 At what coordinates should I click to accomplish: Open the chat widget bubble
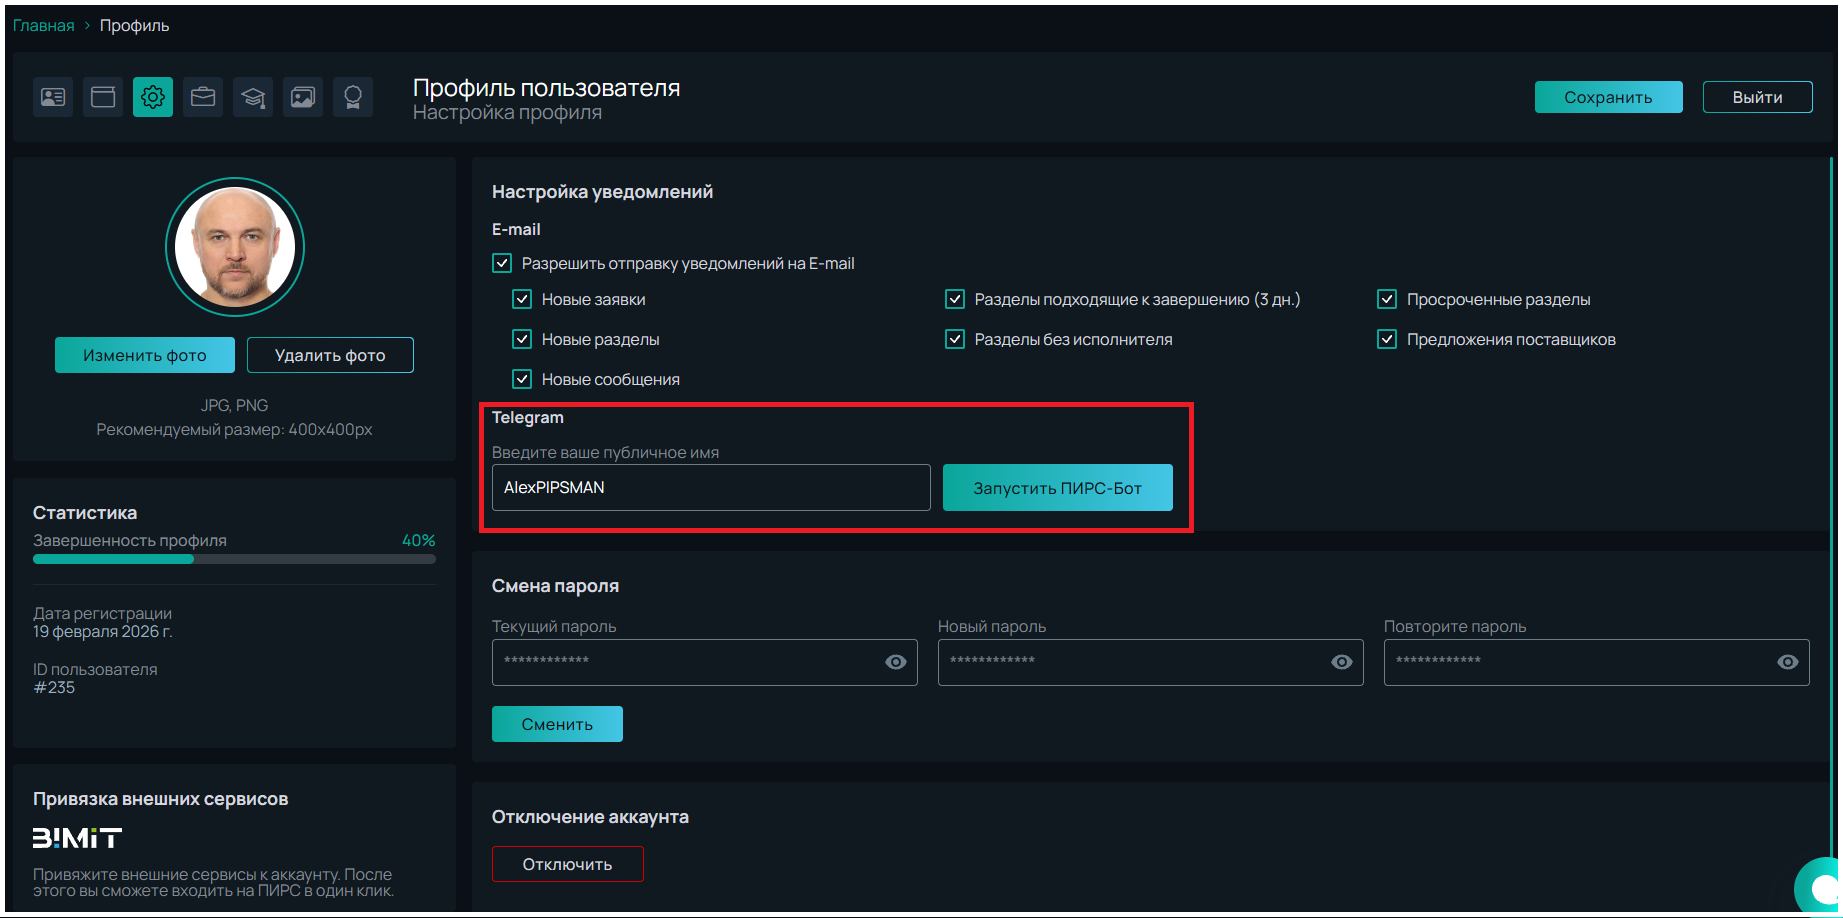coord(1822,887)
